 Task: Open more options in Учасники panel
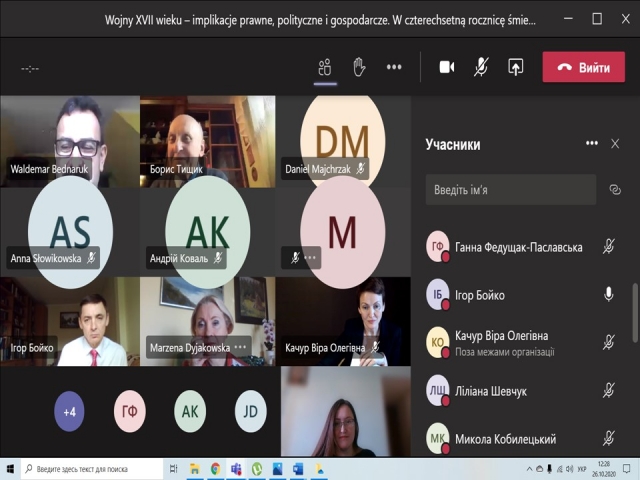tap(592, 143)
